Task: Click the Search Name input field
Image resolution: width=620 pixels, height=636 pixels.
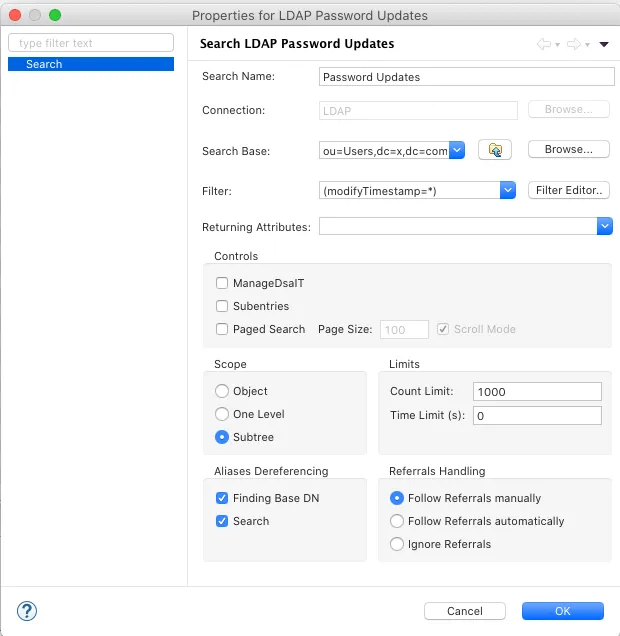Action: (x=467, y=77)
